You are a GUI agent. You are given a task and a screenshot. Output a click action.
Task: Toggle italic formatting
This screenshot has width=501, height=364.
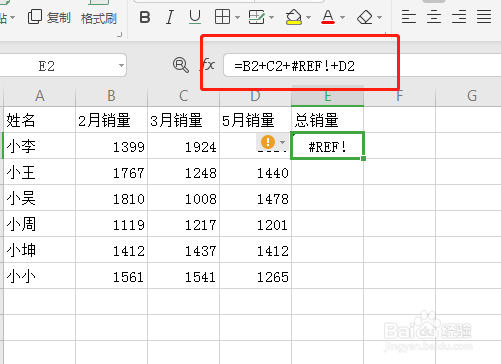(170, 17)
